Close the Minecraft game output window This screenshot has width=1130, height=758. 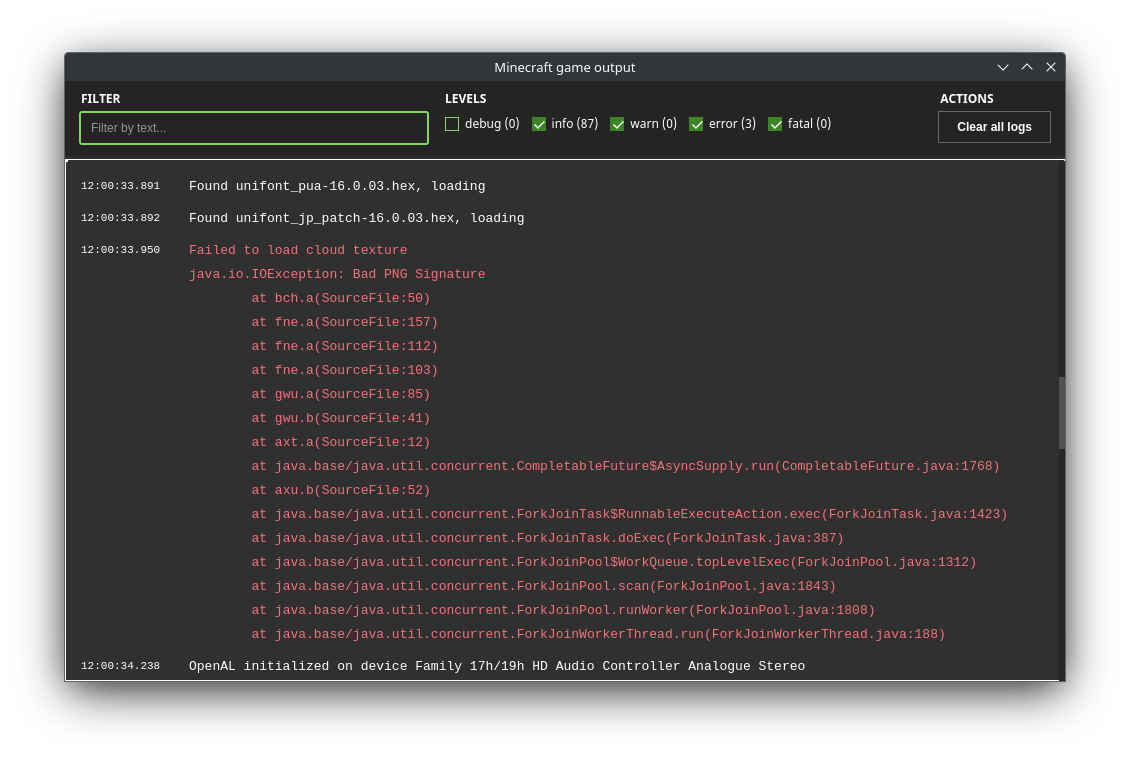point(1051,67)
